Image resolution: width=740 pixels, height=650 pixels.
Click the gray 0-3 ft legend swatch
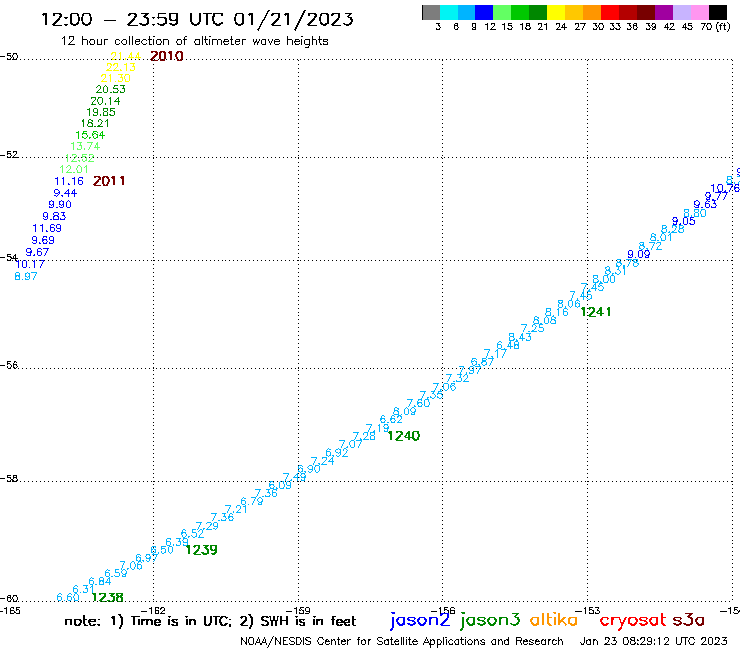coord(431,12)
